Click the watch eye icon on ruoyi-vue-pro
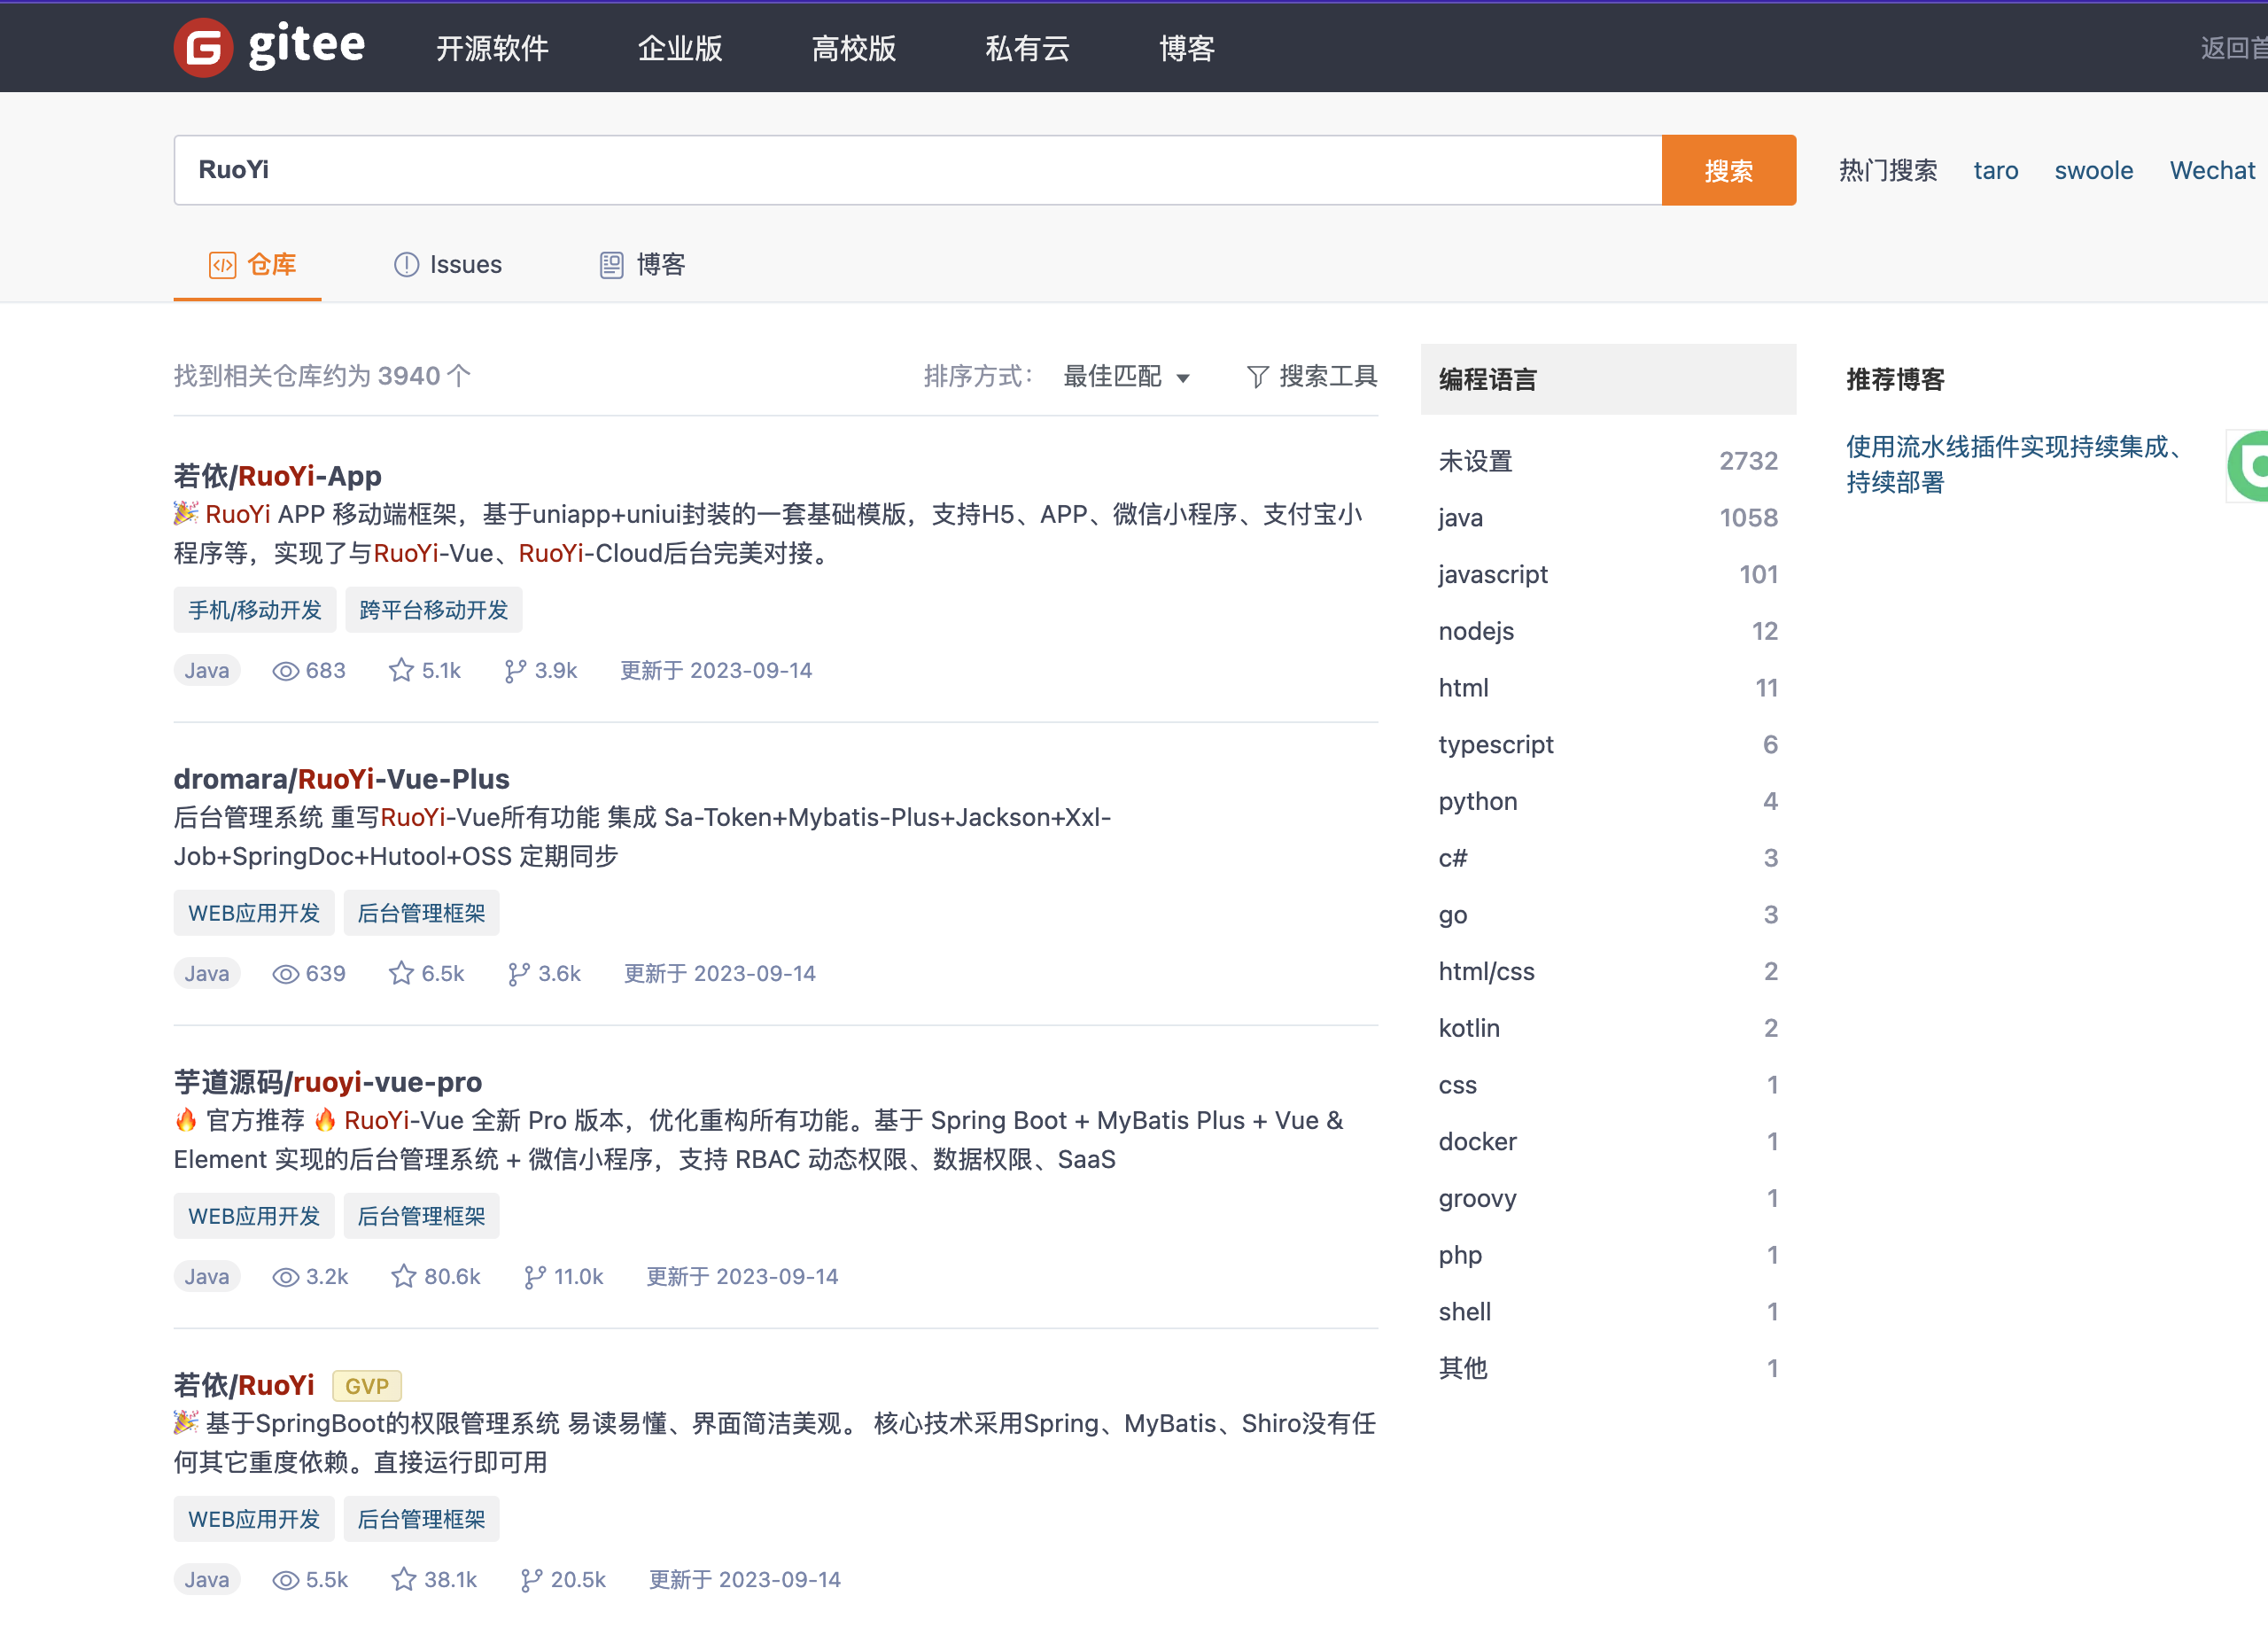2268x1627 pixels. (x=286, y=1277)
